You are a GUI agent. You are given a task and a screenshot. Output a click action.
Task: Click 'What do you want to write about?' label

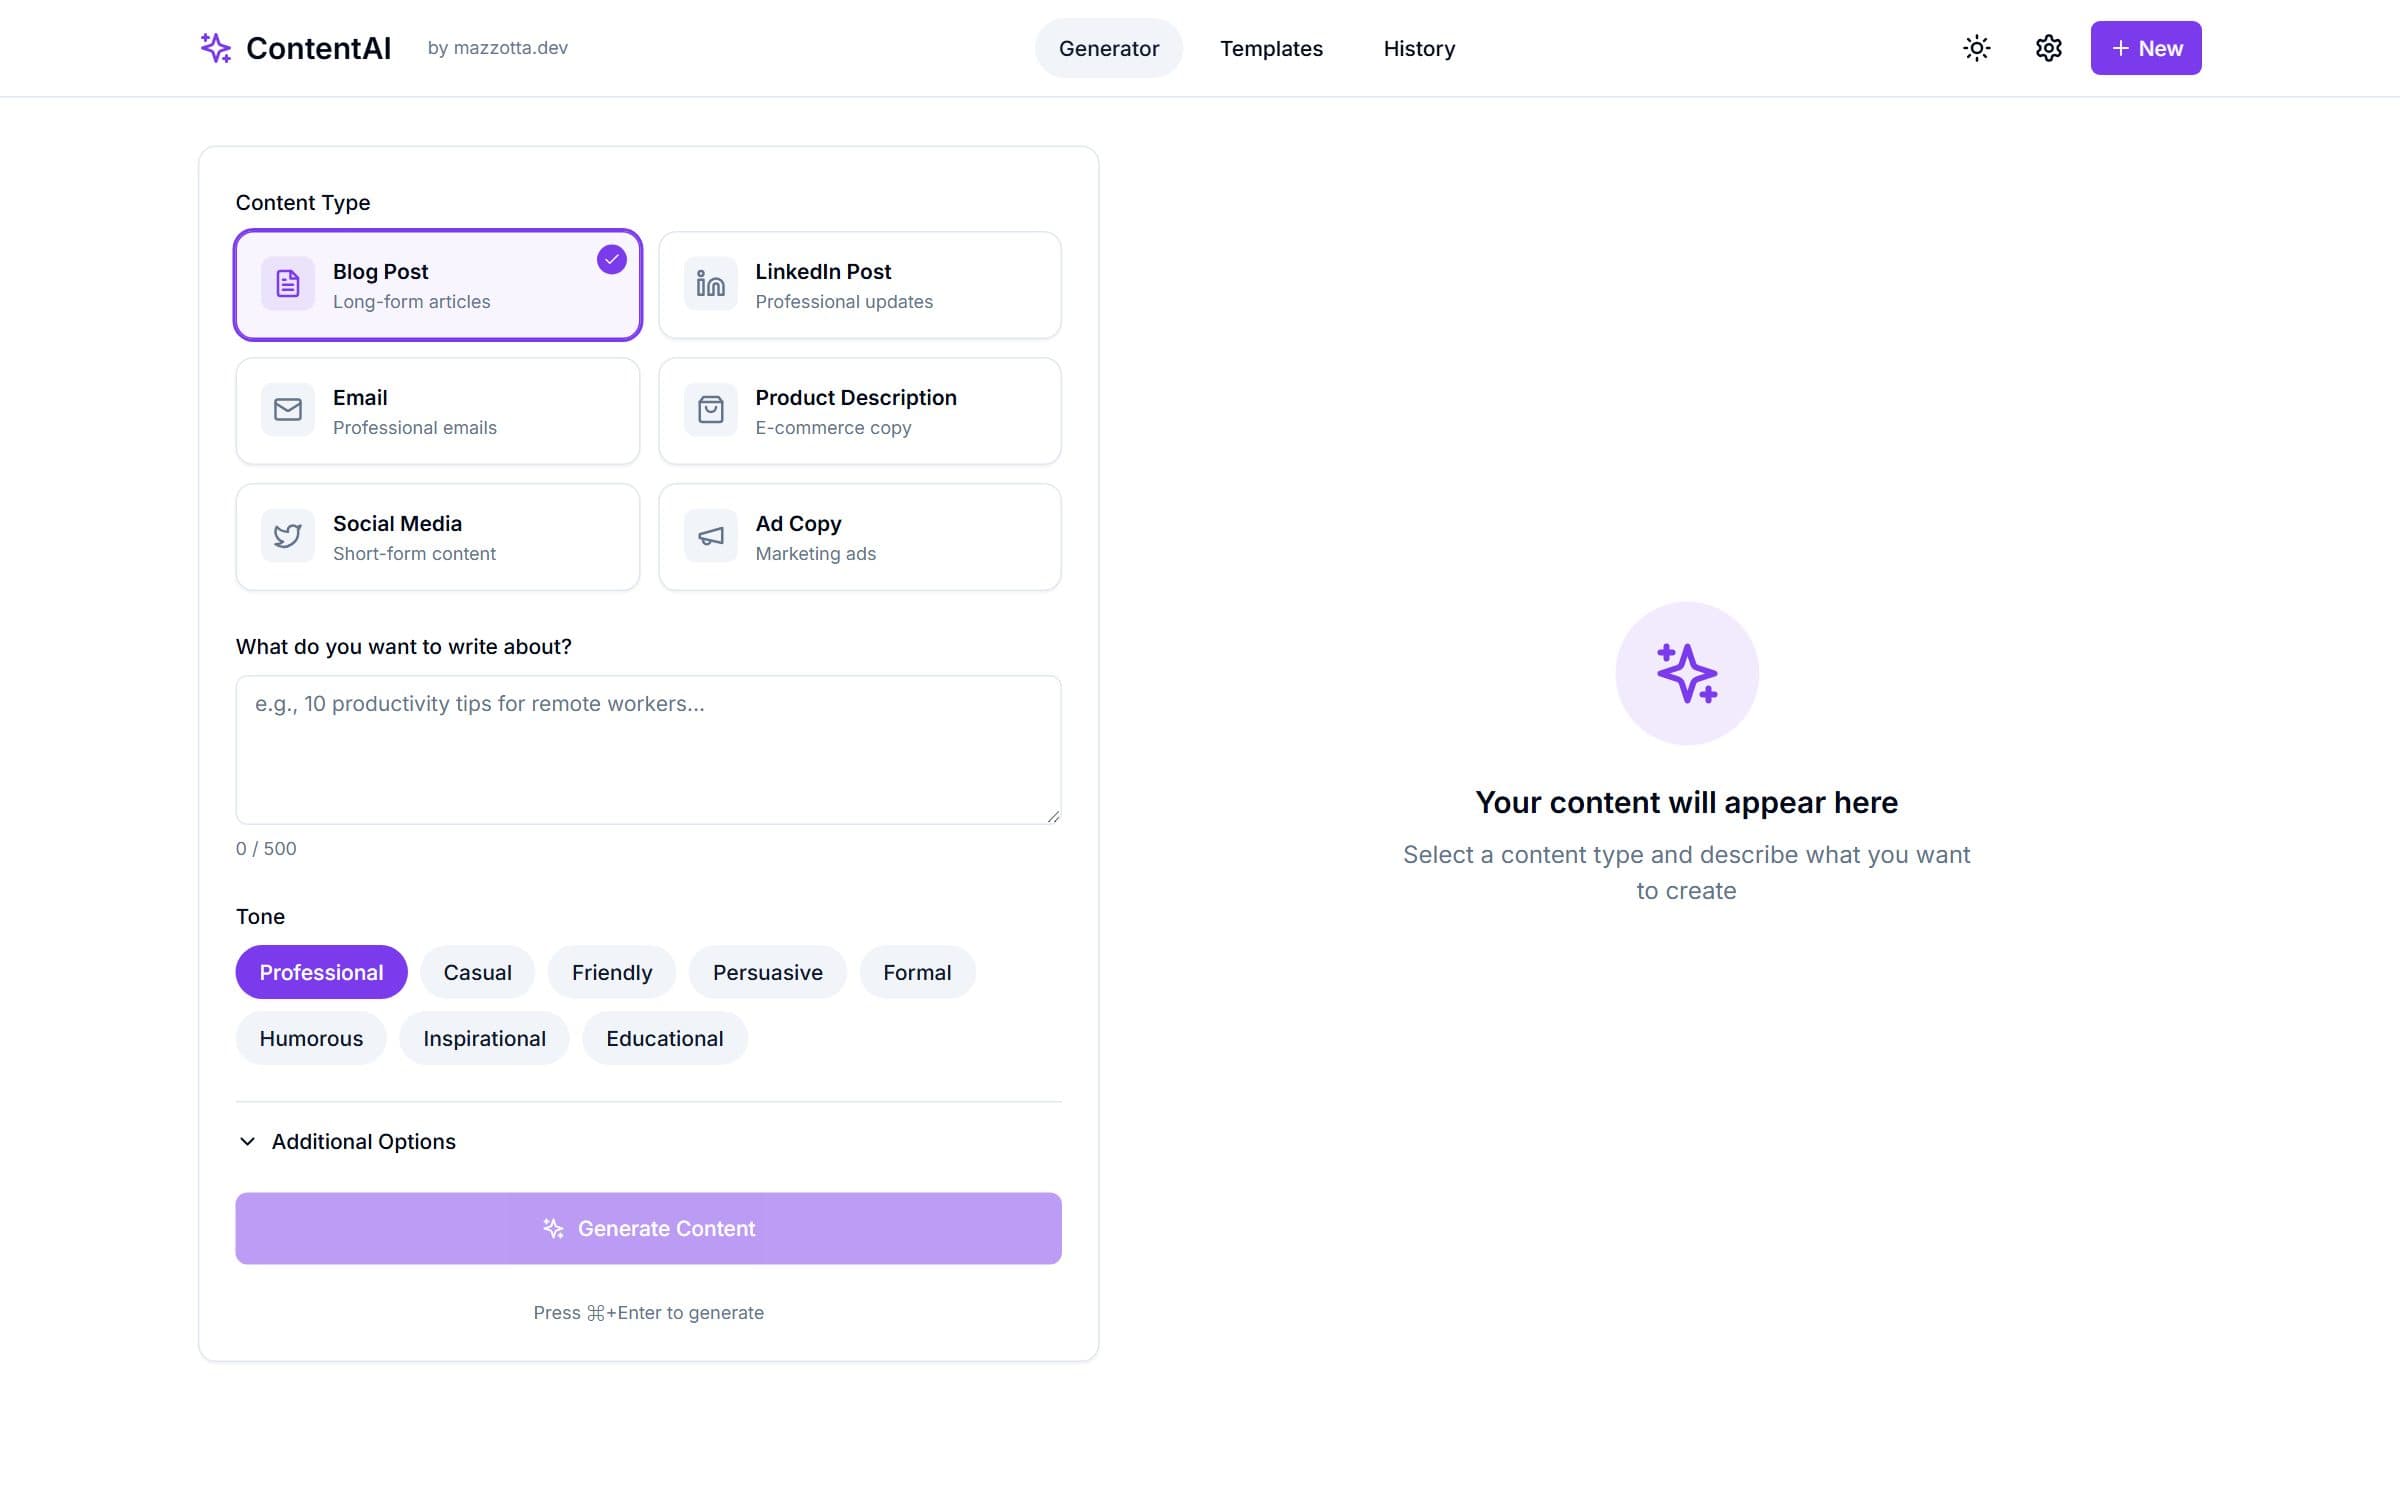click(x=404, y=646)
